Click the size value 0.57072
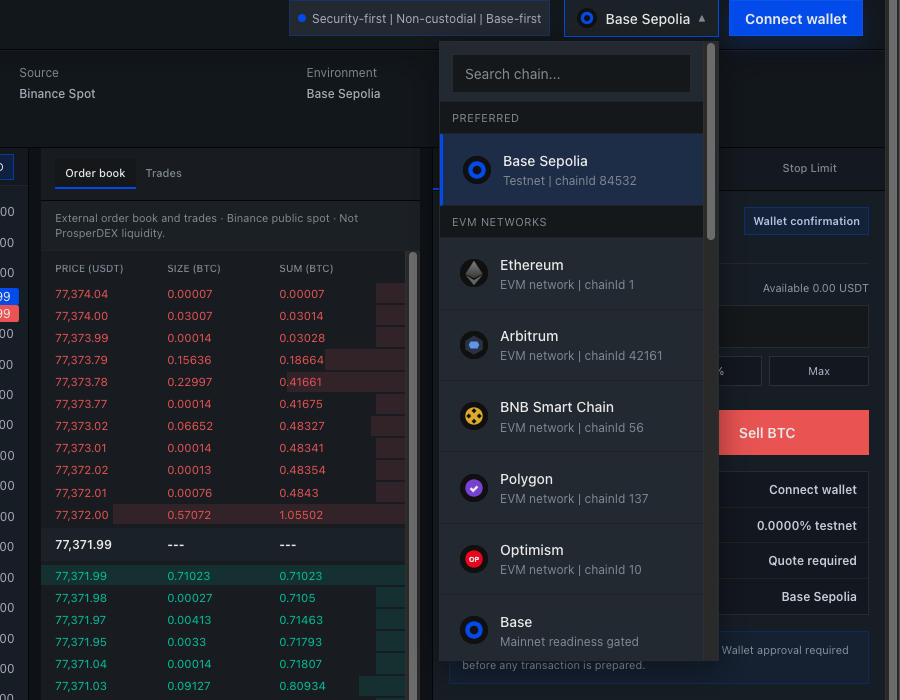 coord(189,515)
